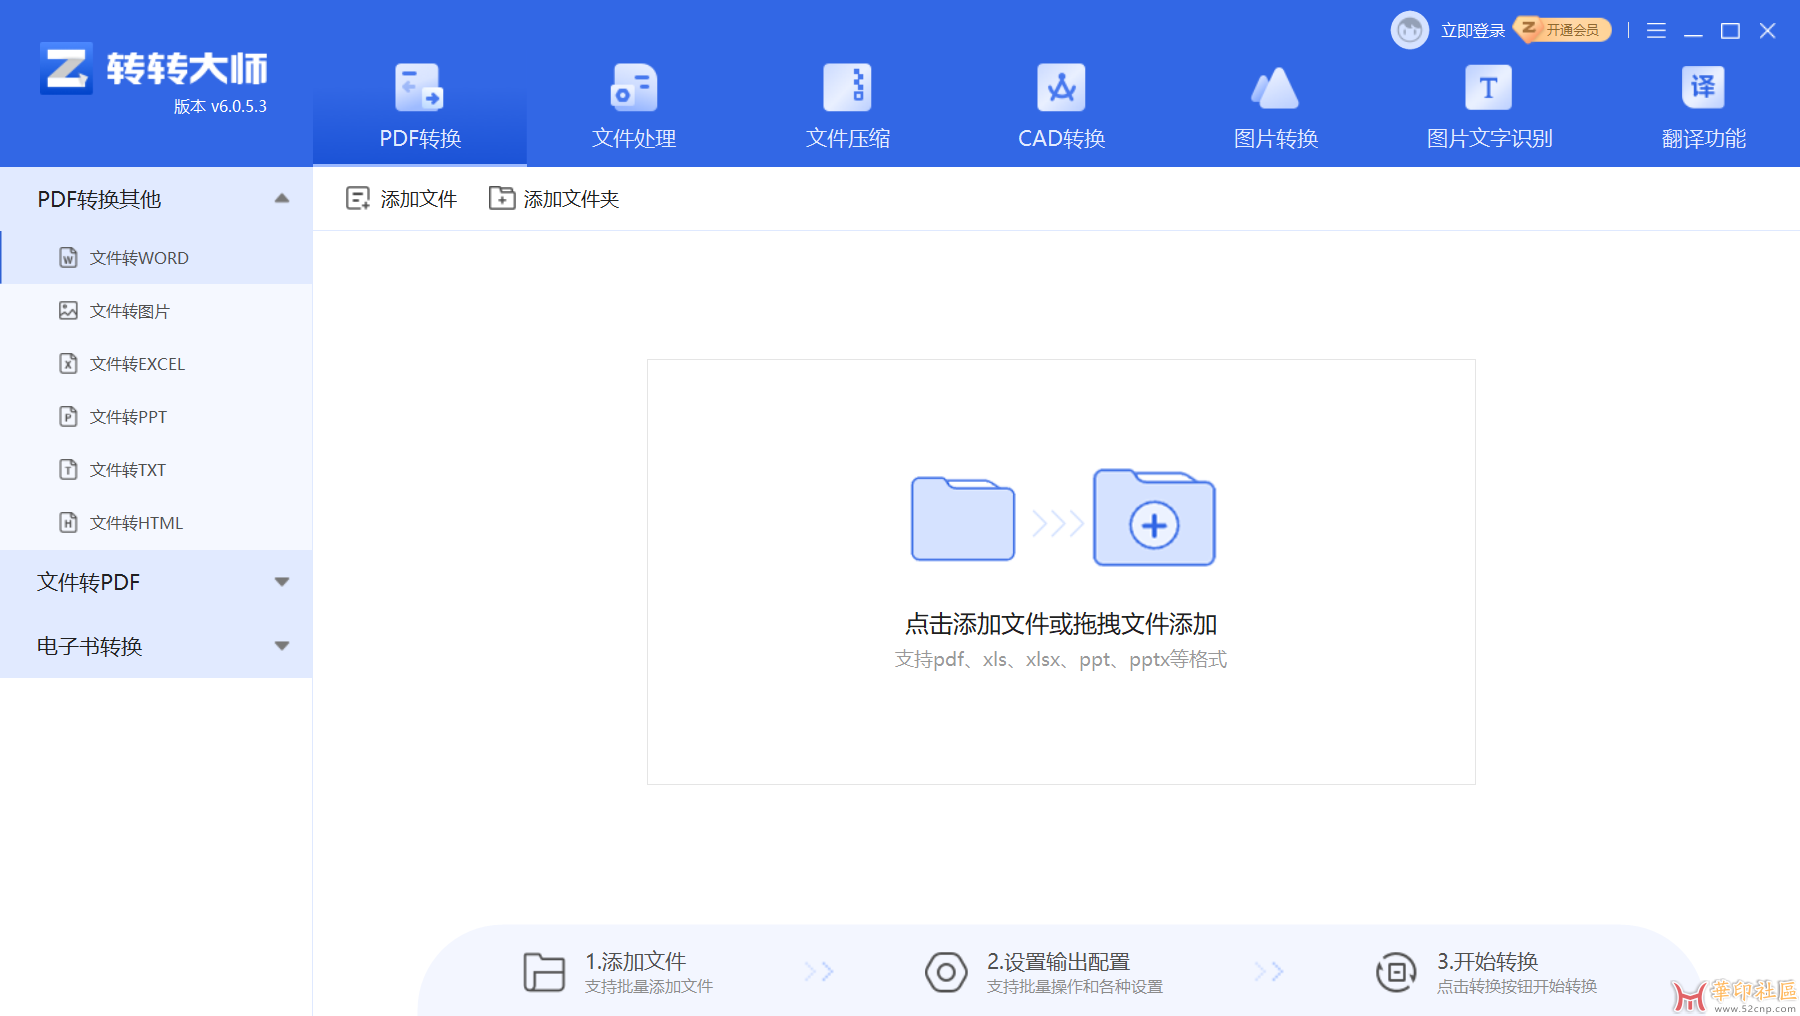Click the 支持pdf、xls、xlsx format hint text
The image size is (1800, 1016).
click(x=1061, y=659)
